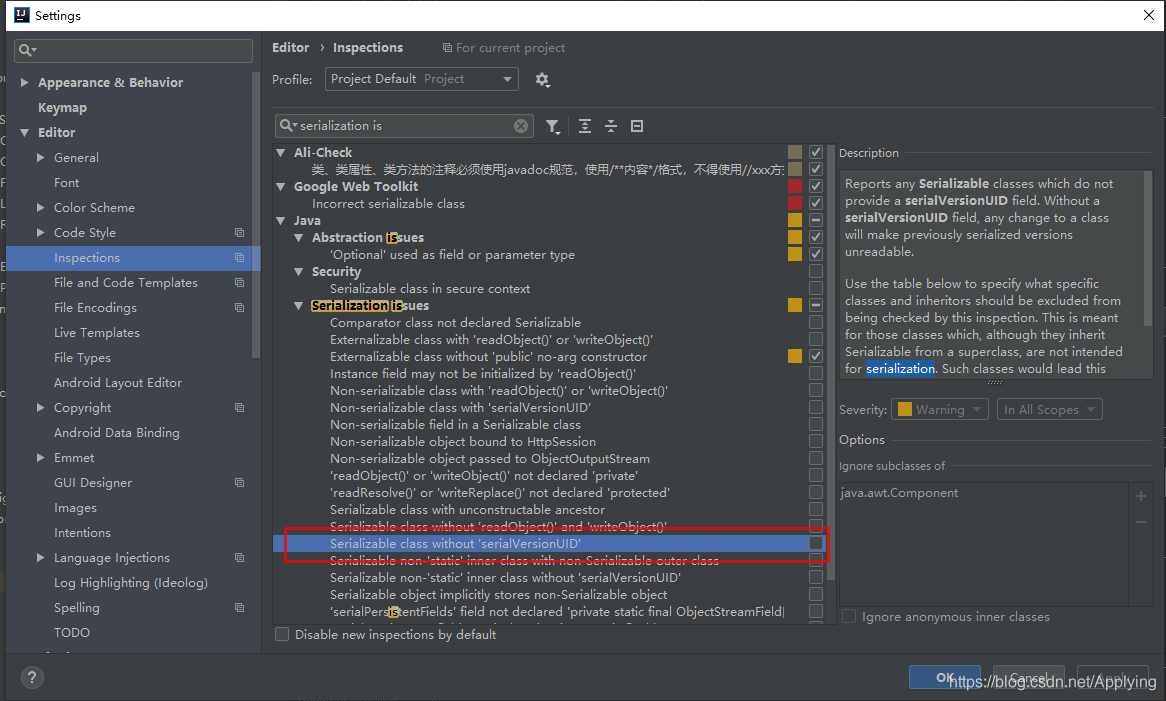Toggle the Ali-Check group checkbox
Viewport: 1166px width, 701px height.
[816, 152]
